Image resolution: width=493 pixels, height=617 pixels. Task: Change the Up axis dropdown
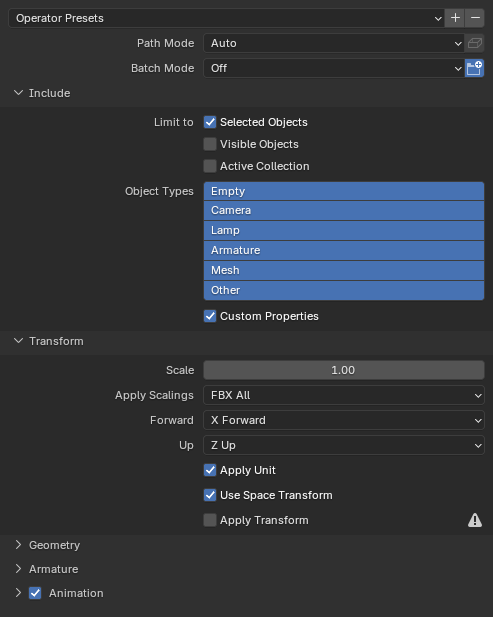[x=343, y=445]
